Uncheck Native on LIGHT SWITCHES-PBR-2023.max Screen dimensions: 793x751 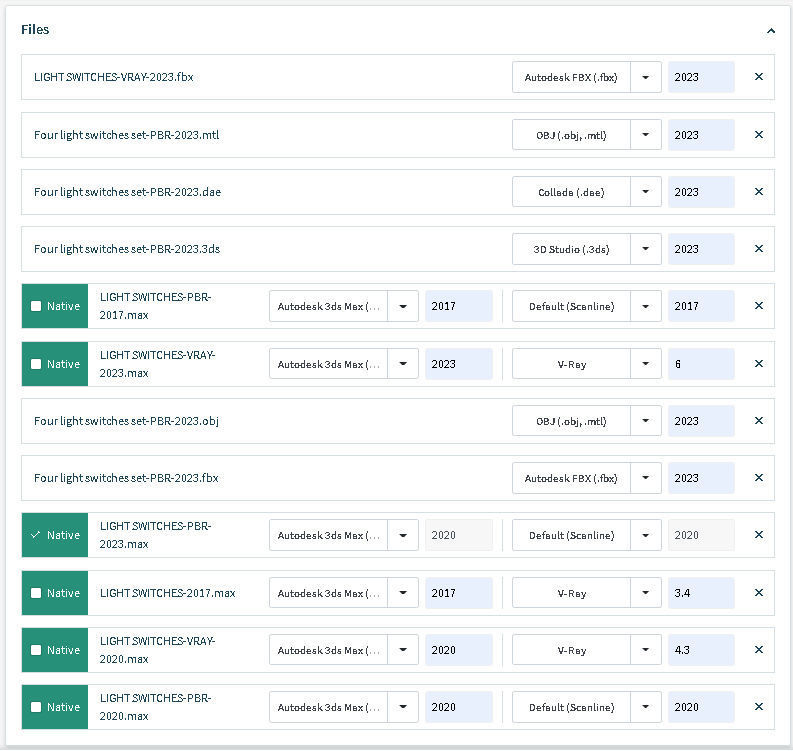tap(36, 535)
